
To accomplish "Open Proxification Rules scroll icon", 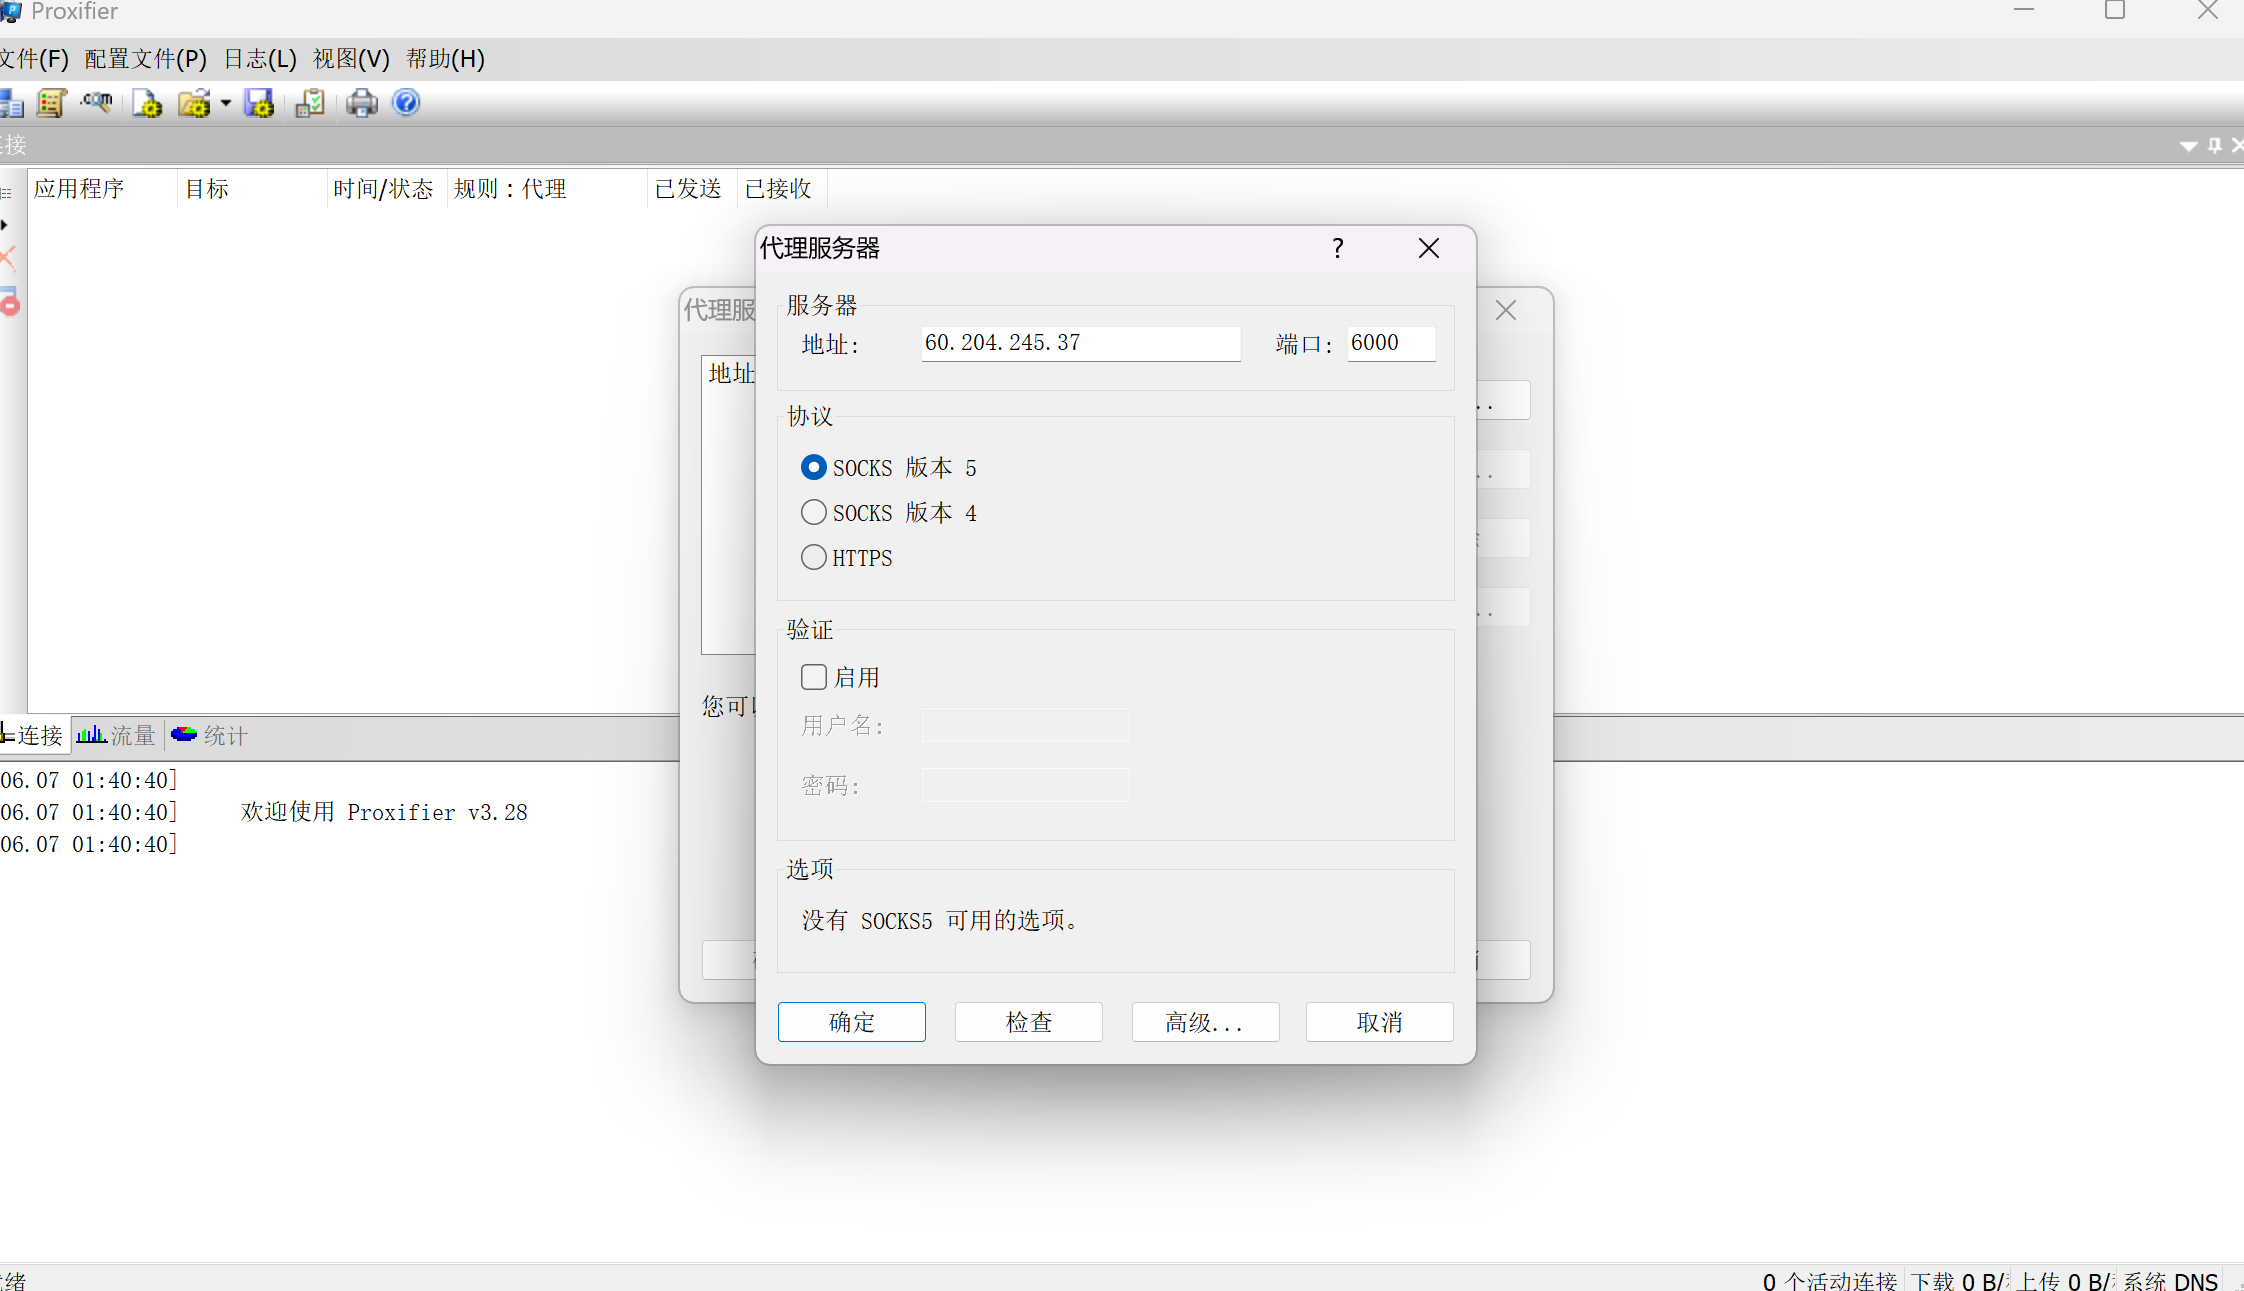I will [51, 103].
